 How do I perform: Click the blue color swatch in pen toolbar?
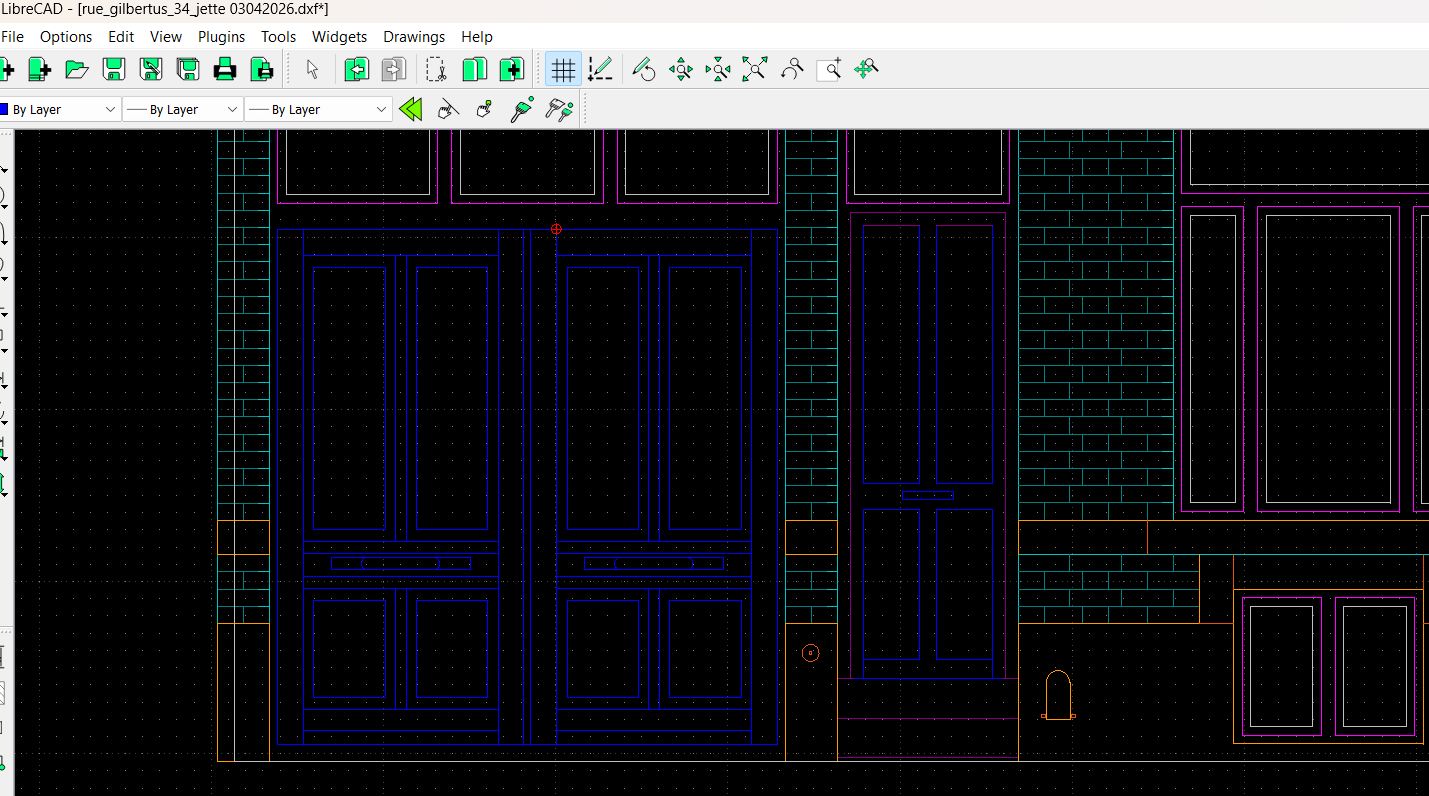[4, 109]
